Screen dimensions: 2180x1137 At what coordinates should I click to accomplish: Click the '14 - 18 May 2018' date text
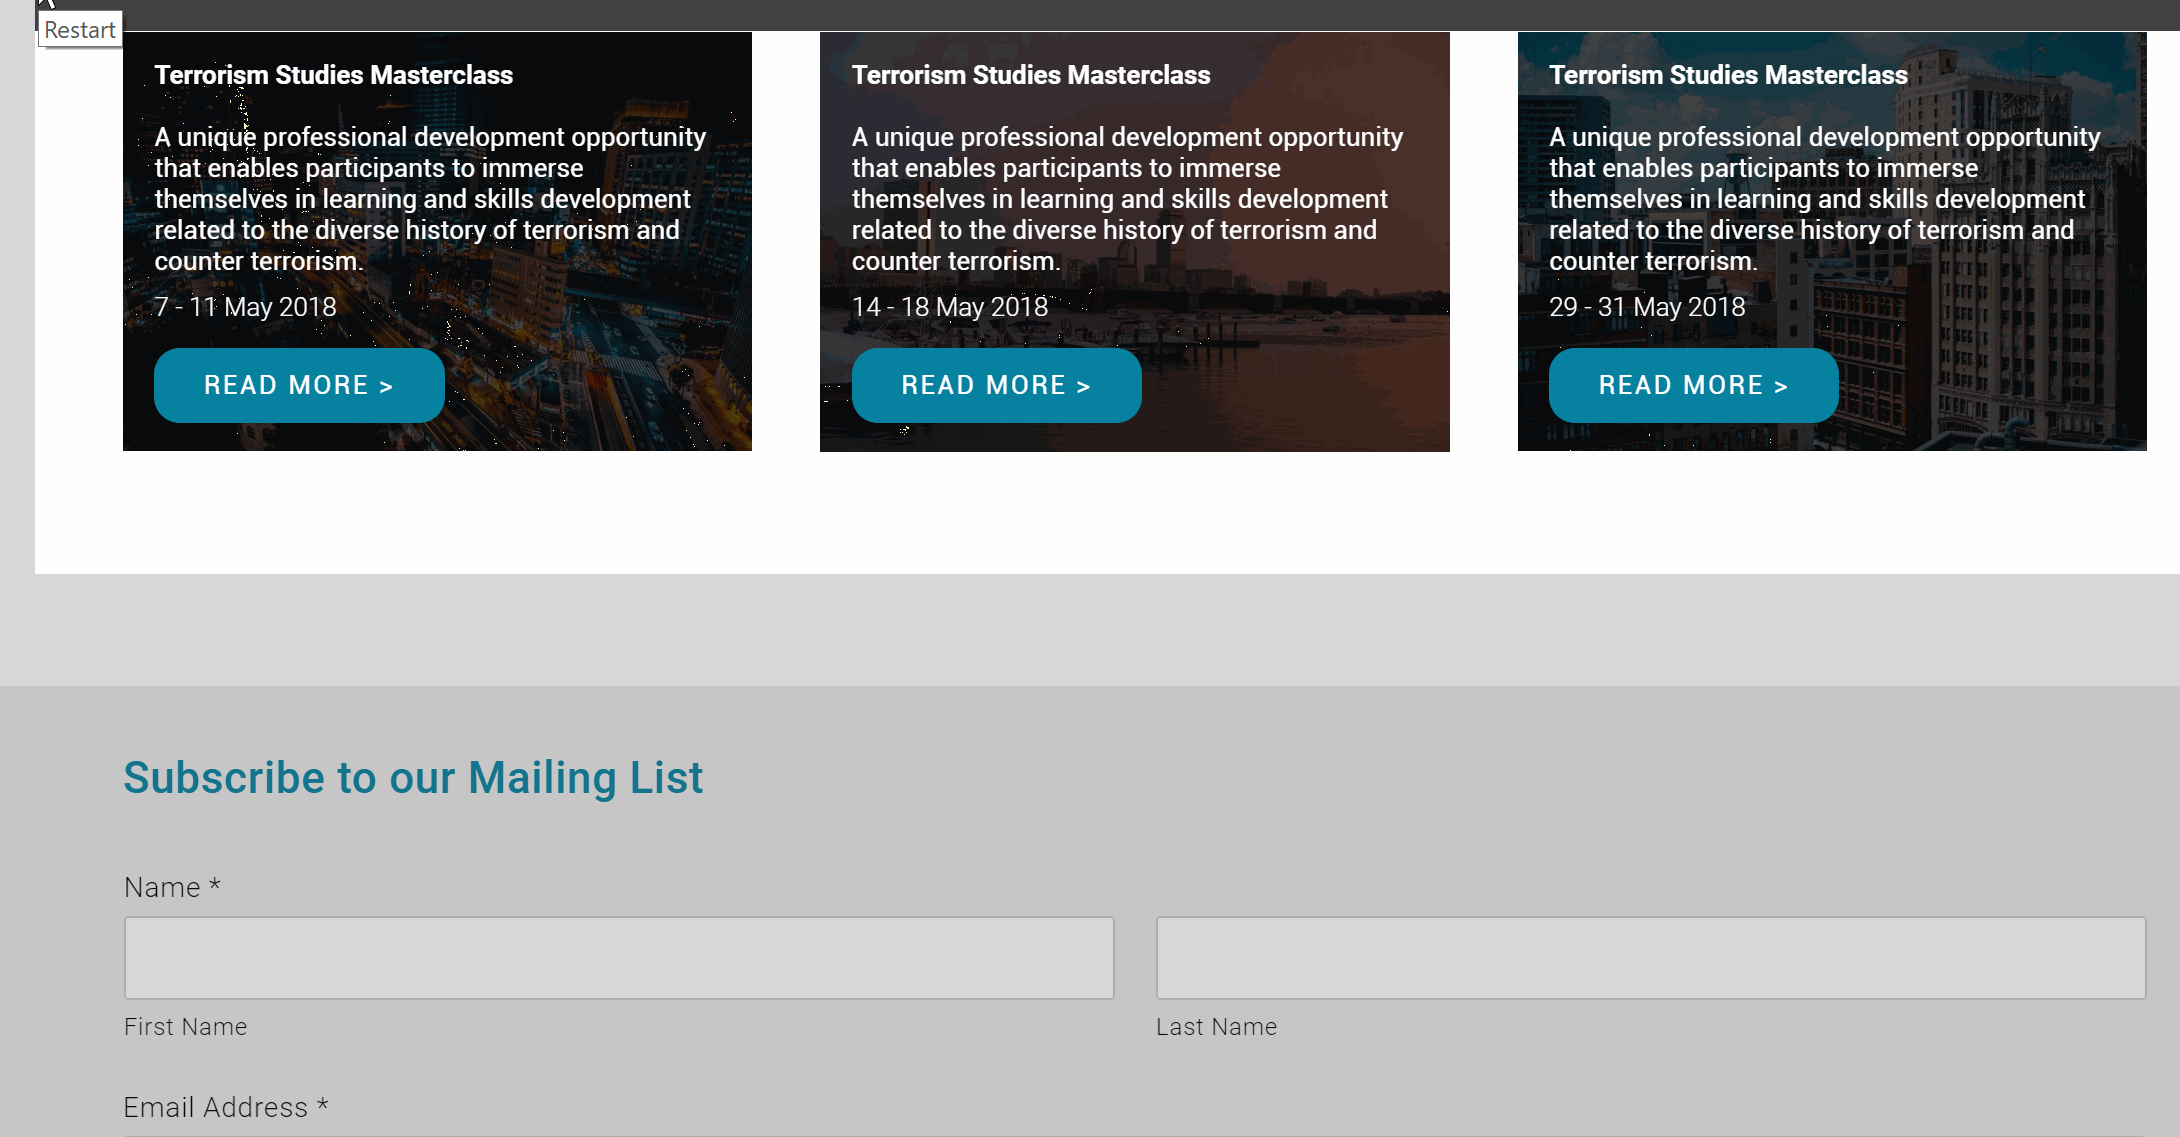(x=950, y=307)
